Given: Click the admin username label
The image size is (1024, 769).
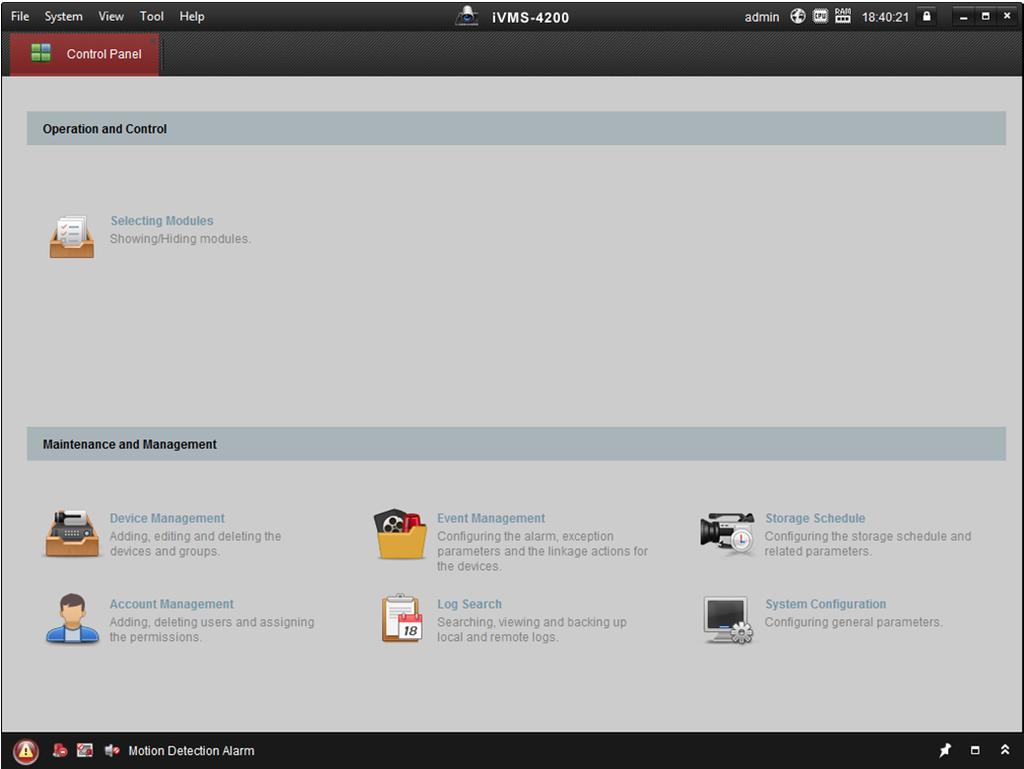Looking at the screenshot, I should tap(761, 17).
